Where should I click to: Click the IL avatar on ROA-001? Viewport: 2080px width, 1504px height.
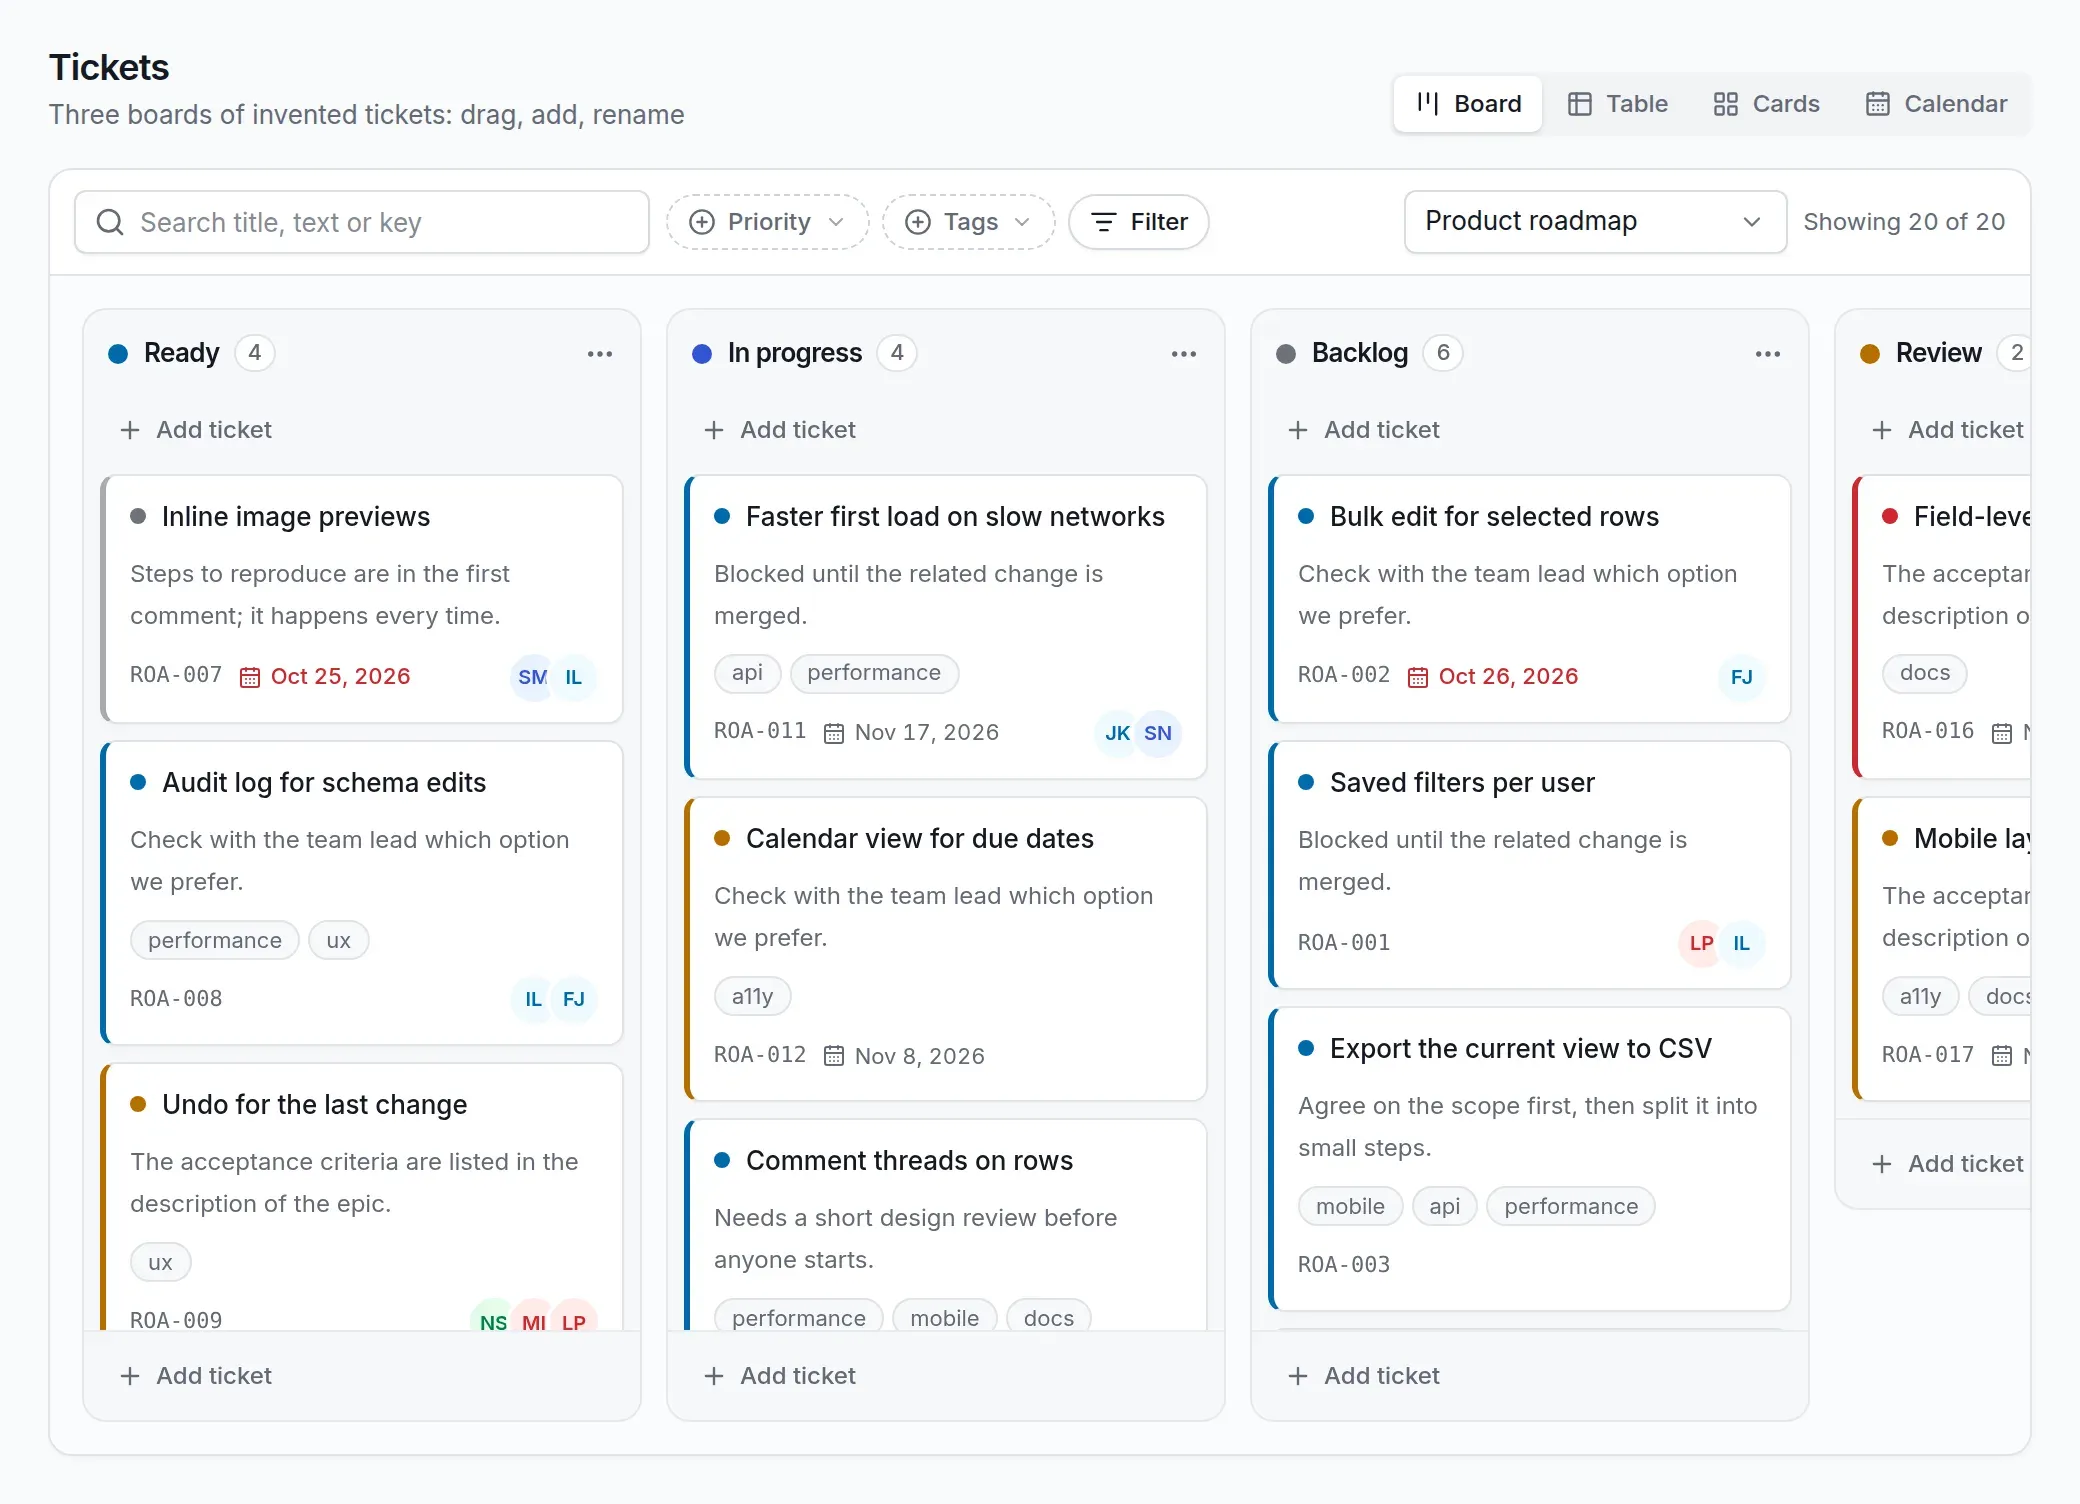pyautogui.click(x=1742, y=943)
